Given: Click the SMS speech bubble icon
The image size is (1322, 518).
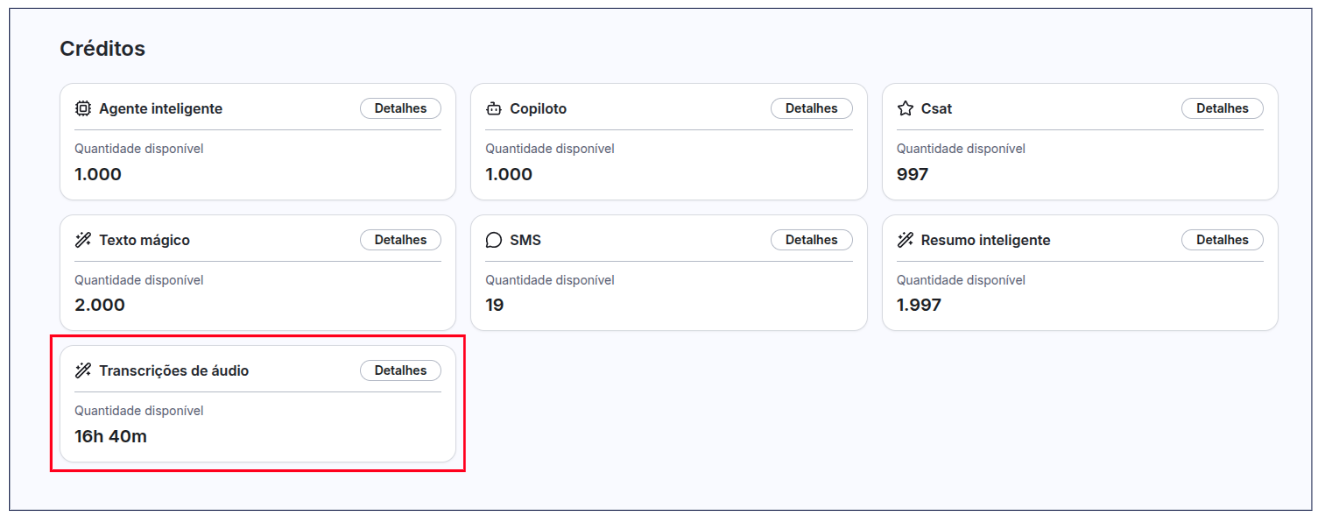Looking at the screenshot, I should (x=494, y=240).
